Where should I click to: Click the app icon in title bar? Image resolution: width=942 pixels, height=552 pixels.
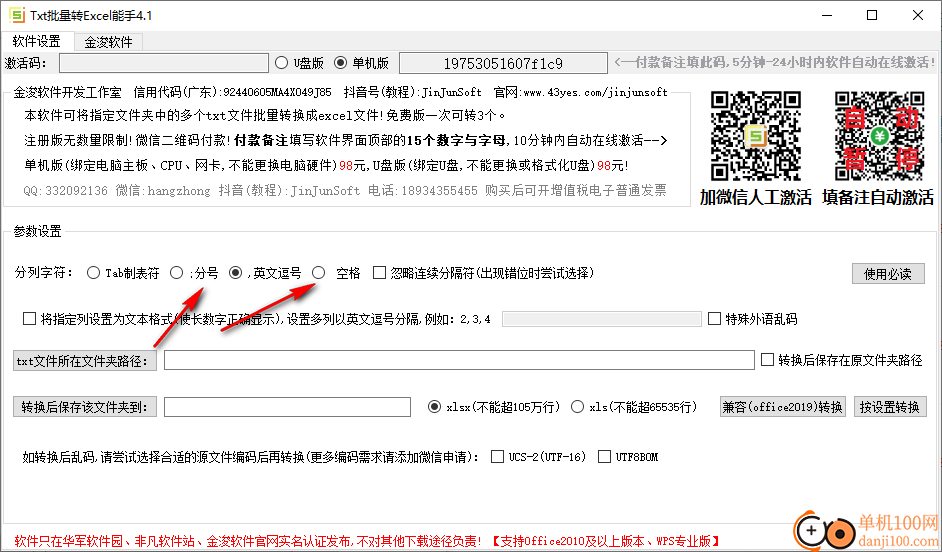[x=17, y=15]
